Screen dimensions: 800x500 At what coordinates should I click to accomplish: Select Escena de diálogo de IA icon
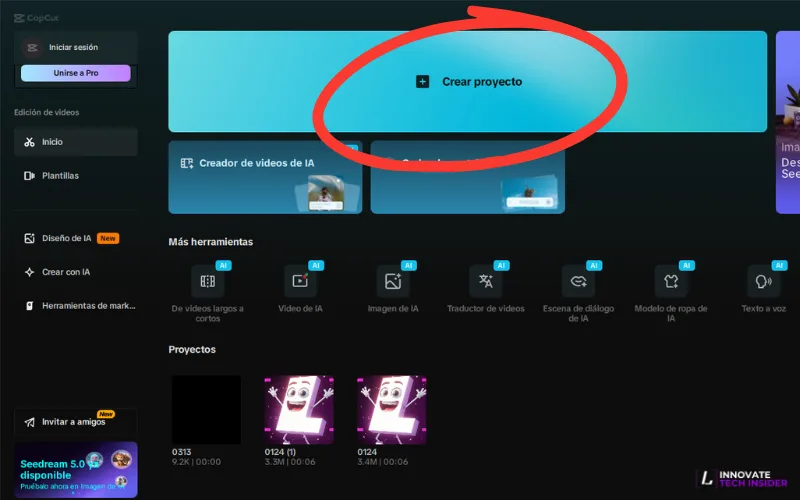coord(578,281)
